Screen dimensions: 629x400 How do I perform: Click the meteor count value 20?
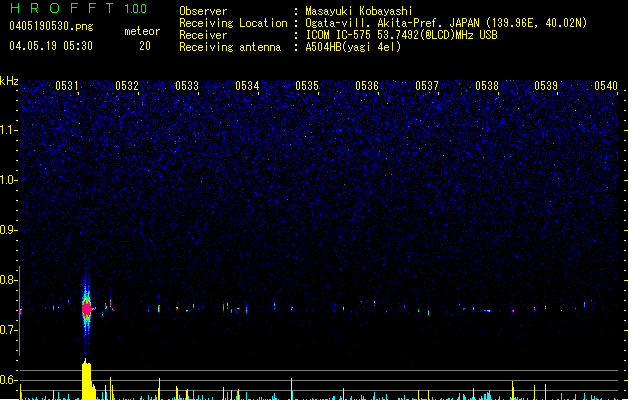tap(145, 46)
